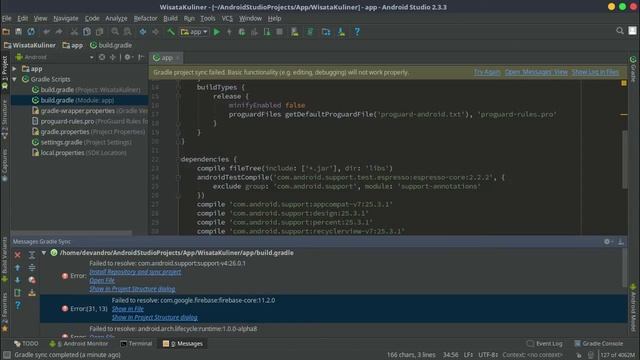Open the Refactor menu
640x360 pixels.
(145, 18)
